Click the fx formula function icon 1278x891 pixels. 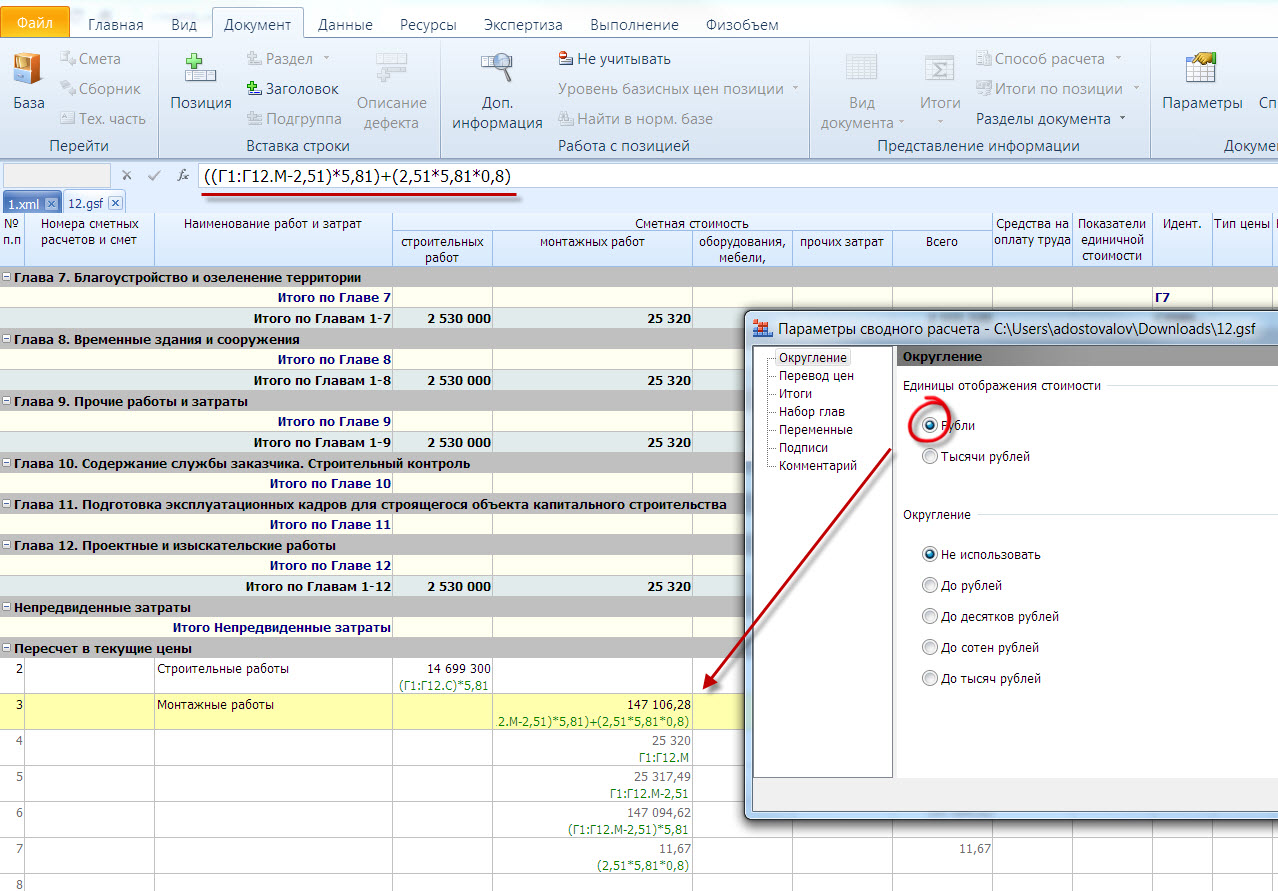pyautogui.click(x=183, y=175)
